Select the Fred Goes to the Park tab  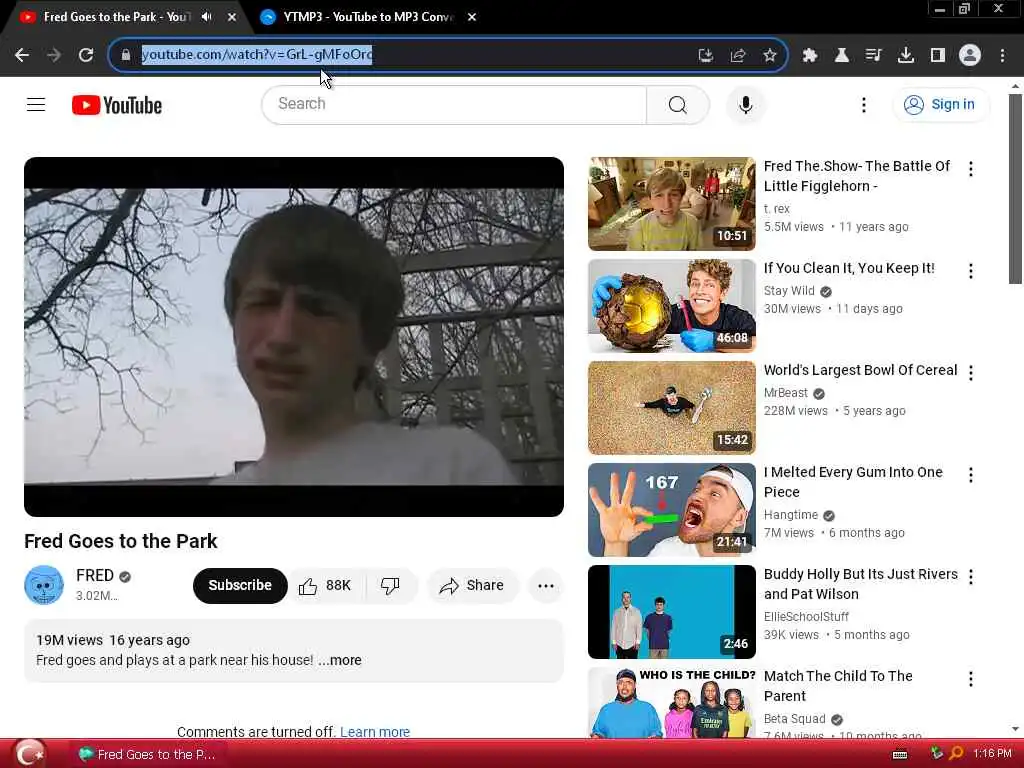pyautogui.click(x=115, y=17)
